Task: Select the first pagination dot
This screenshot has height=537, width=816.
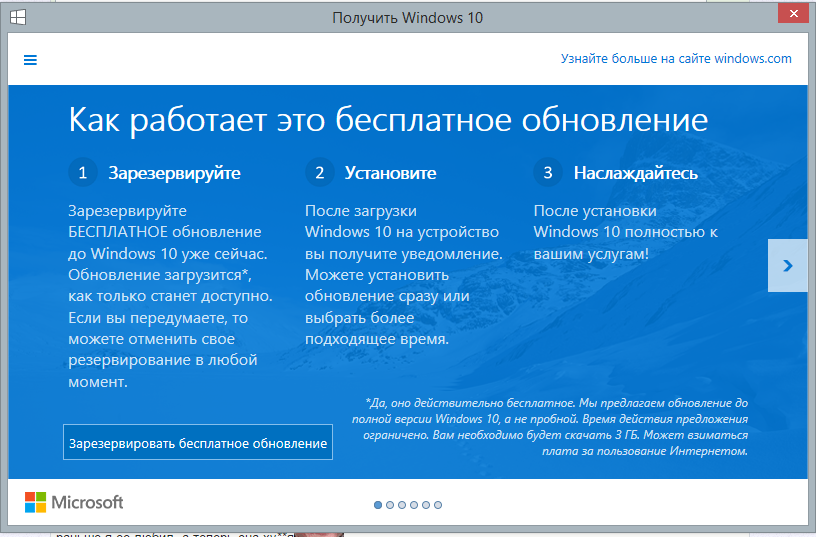Action: [x=378, y=505]
